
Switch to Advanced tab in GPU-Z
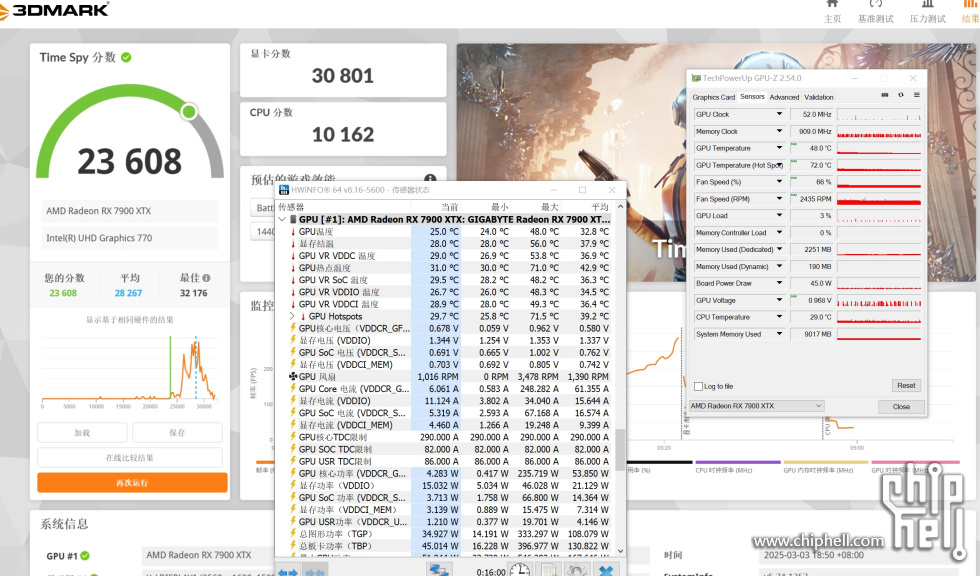coord(784,97)
